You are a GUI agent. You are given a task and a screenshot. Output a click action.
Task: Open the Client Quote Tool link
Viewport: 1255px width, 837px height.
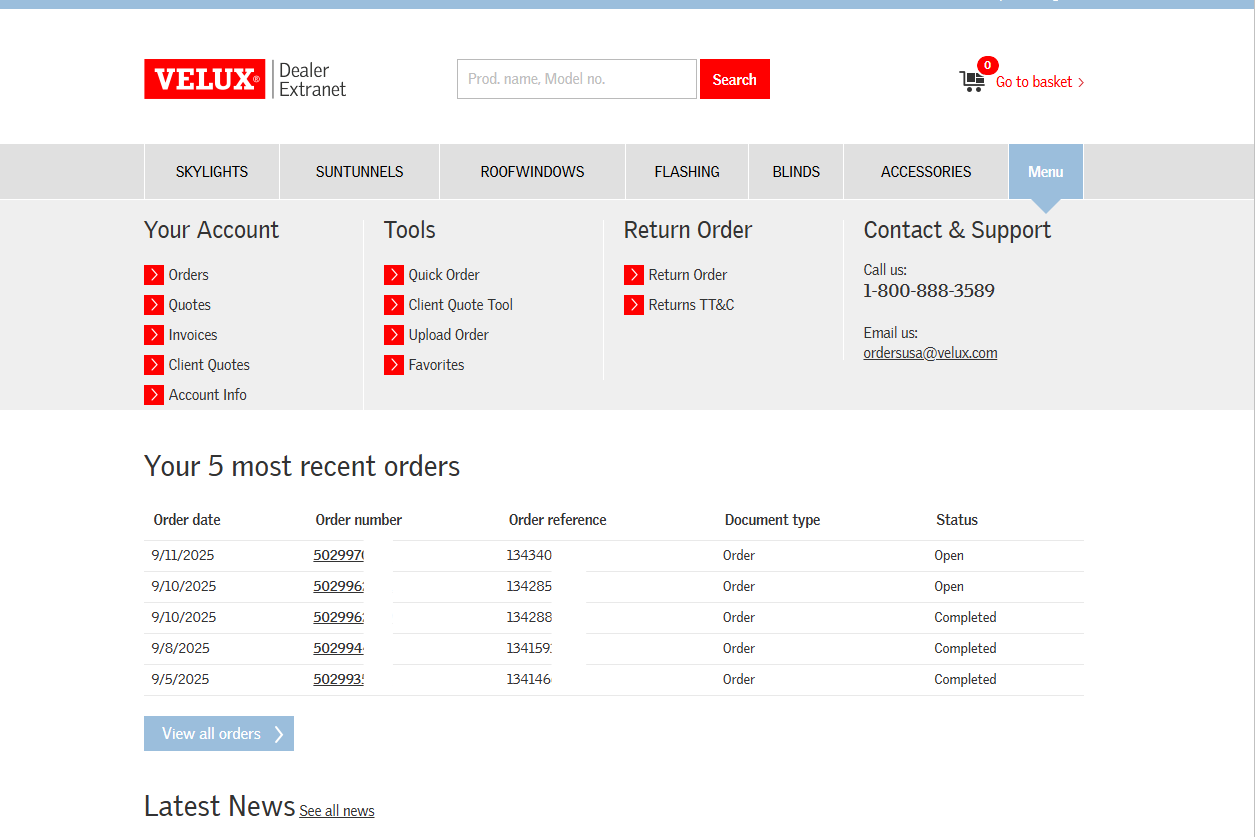point(461,305)
